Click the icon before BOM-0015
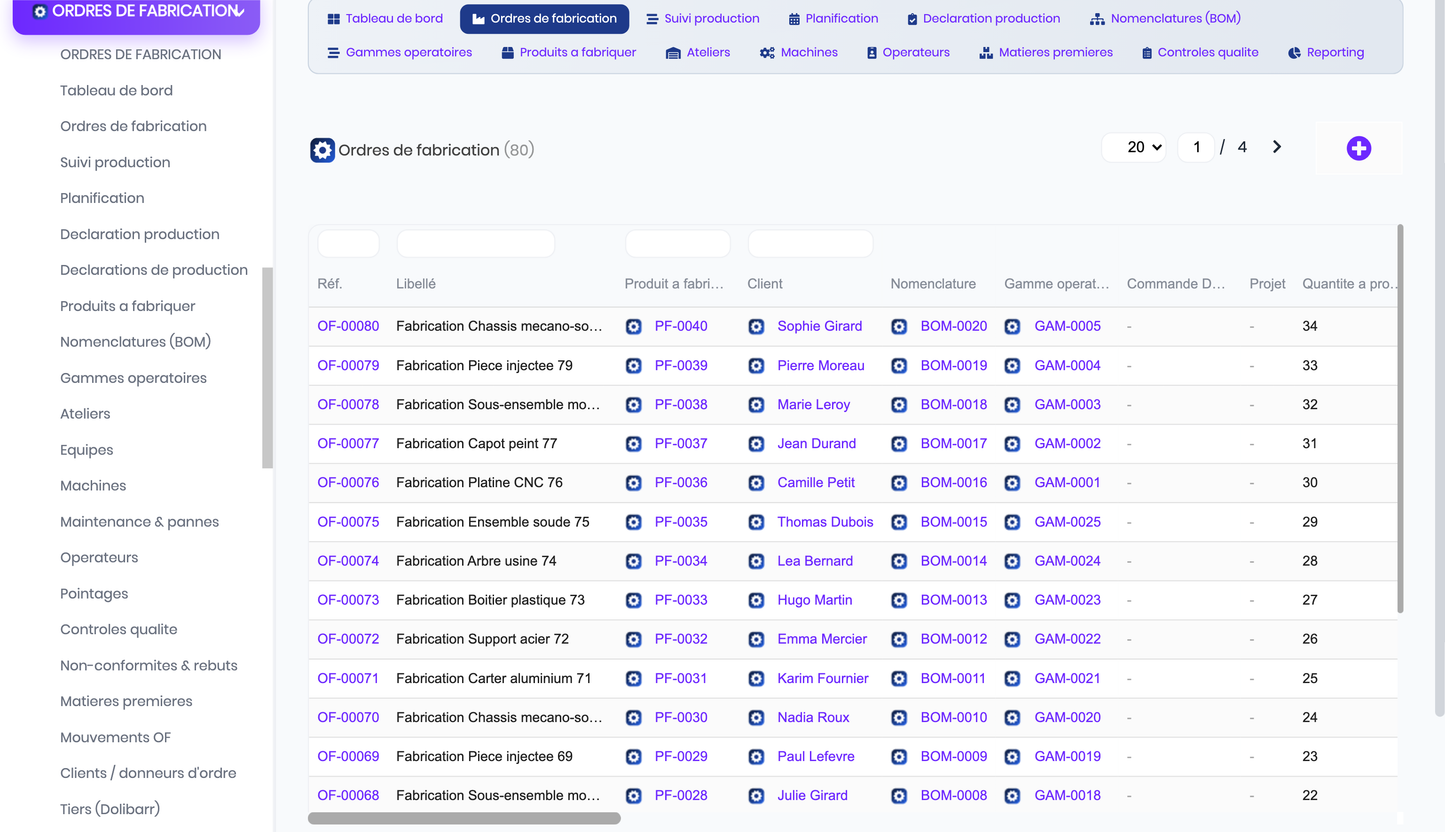Screen dimensions: 1445x832 pos(900,522)
